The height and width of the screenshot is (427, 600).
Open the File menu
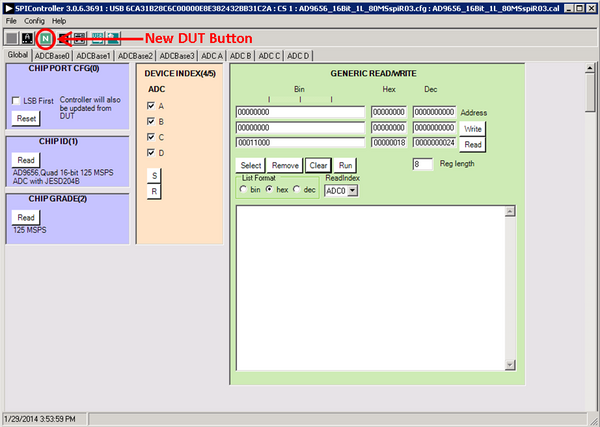pyautogui.click(x=11, y=21)
